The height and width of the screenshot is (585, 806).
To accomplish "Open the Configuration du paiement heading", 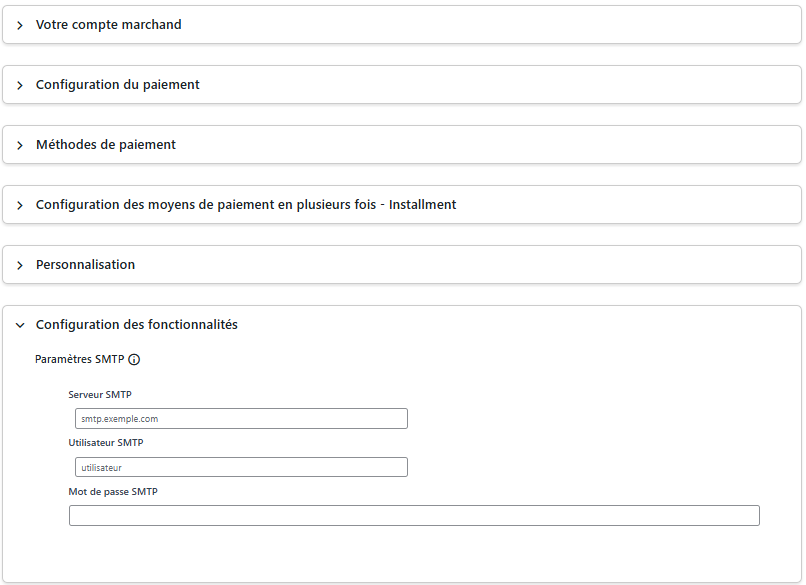I will [117, 85].
